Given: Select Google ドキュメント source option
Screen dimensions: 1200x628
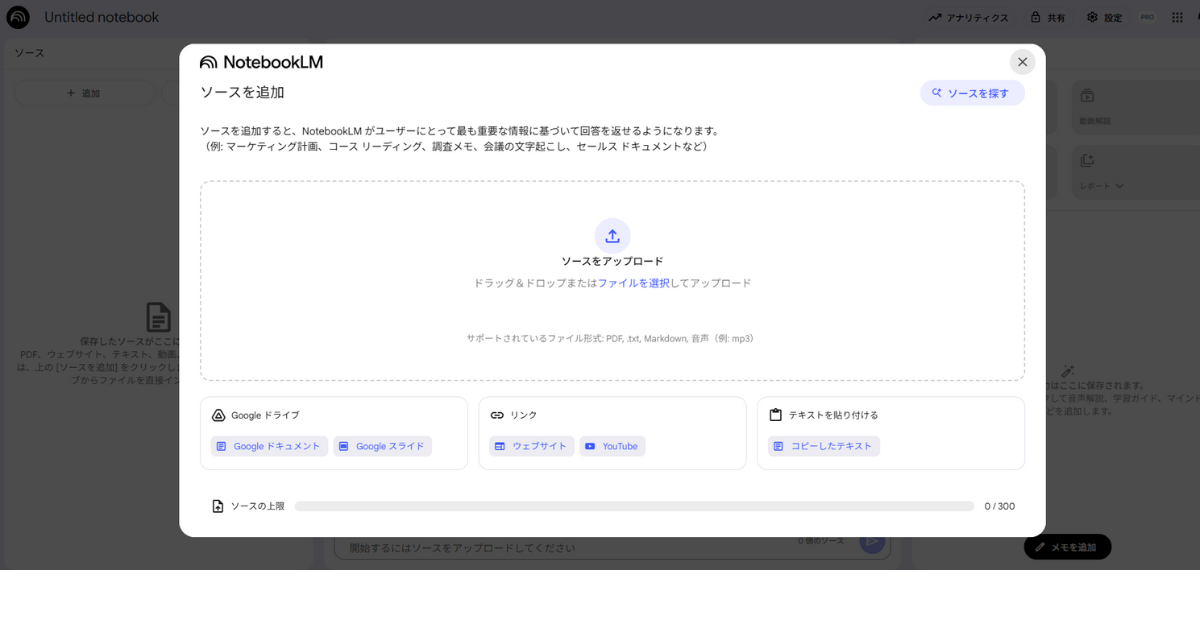Looking at the screenshot, I should [x=269, y=446].
